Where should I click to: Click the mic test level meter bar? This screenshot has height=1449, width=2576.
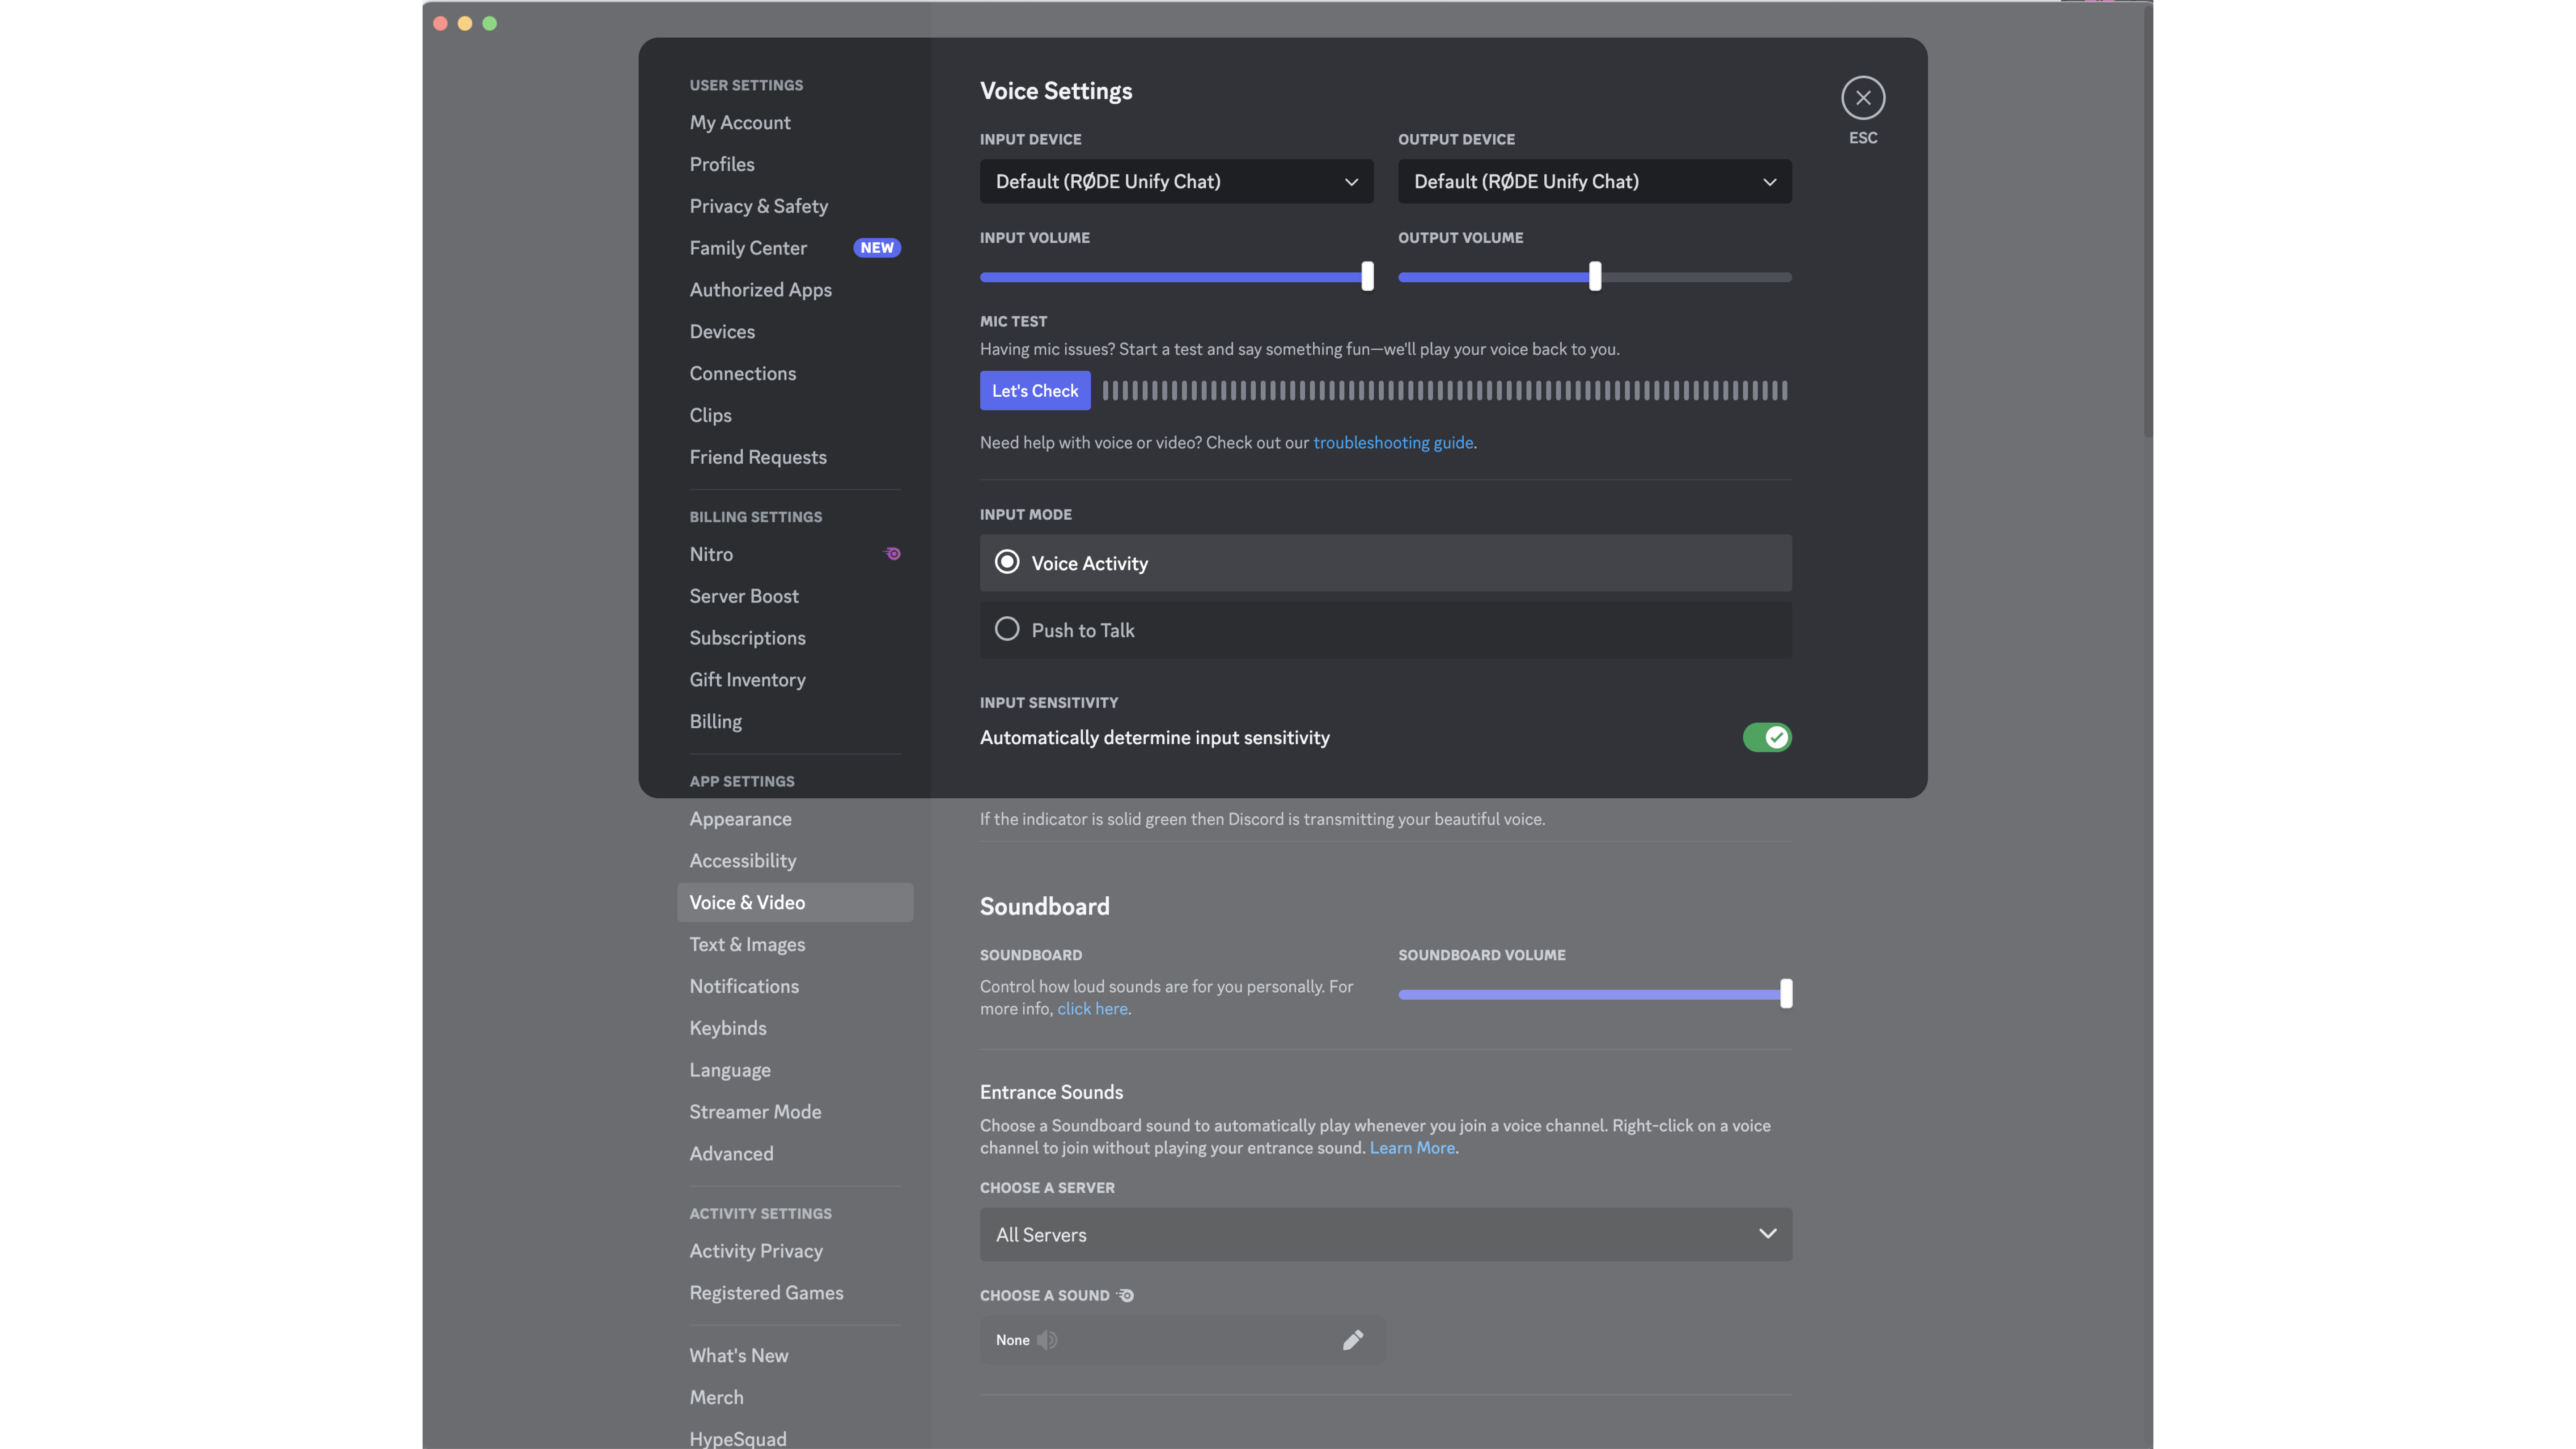click(x=1445, y=391)
